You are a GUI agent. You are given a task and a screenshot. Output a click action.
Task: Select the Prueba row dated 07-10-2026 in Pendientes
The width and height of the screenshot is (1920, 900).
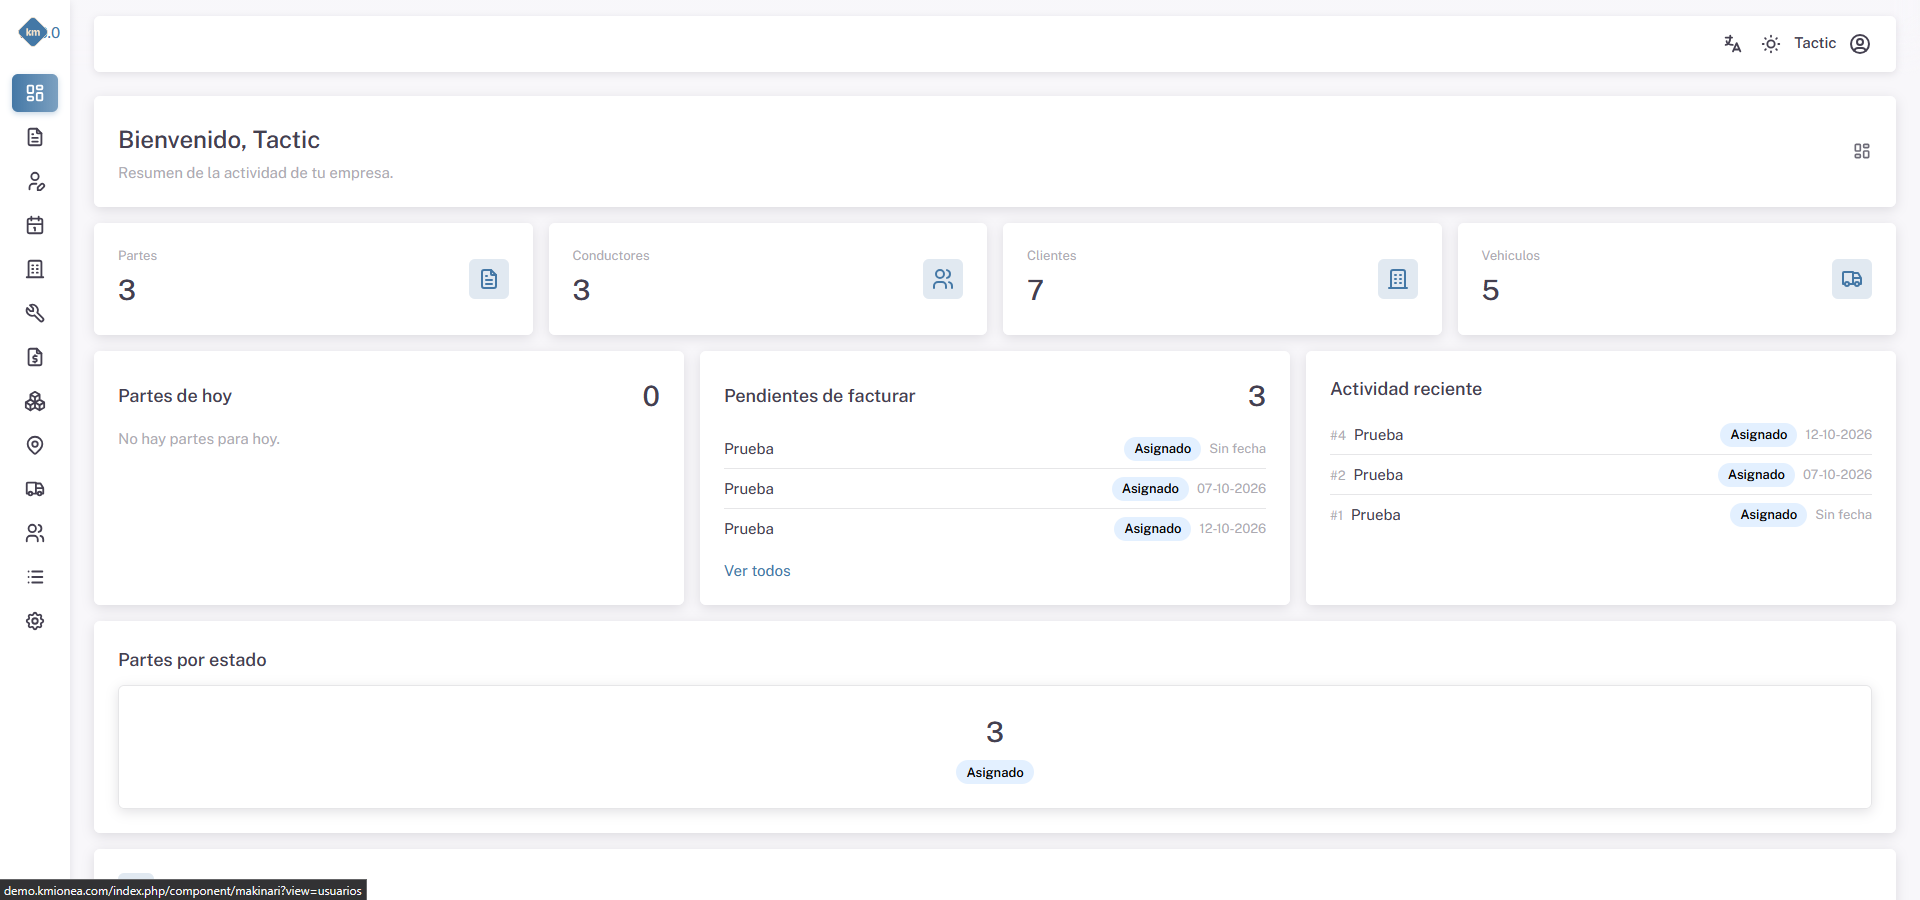tap(995, 489)
